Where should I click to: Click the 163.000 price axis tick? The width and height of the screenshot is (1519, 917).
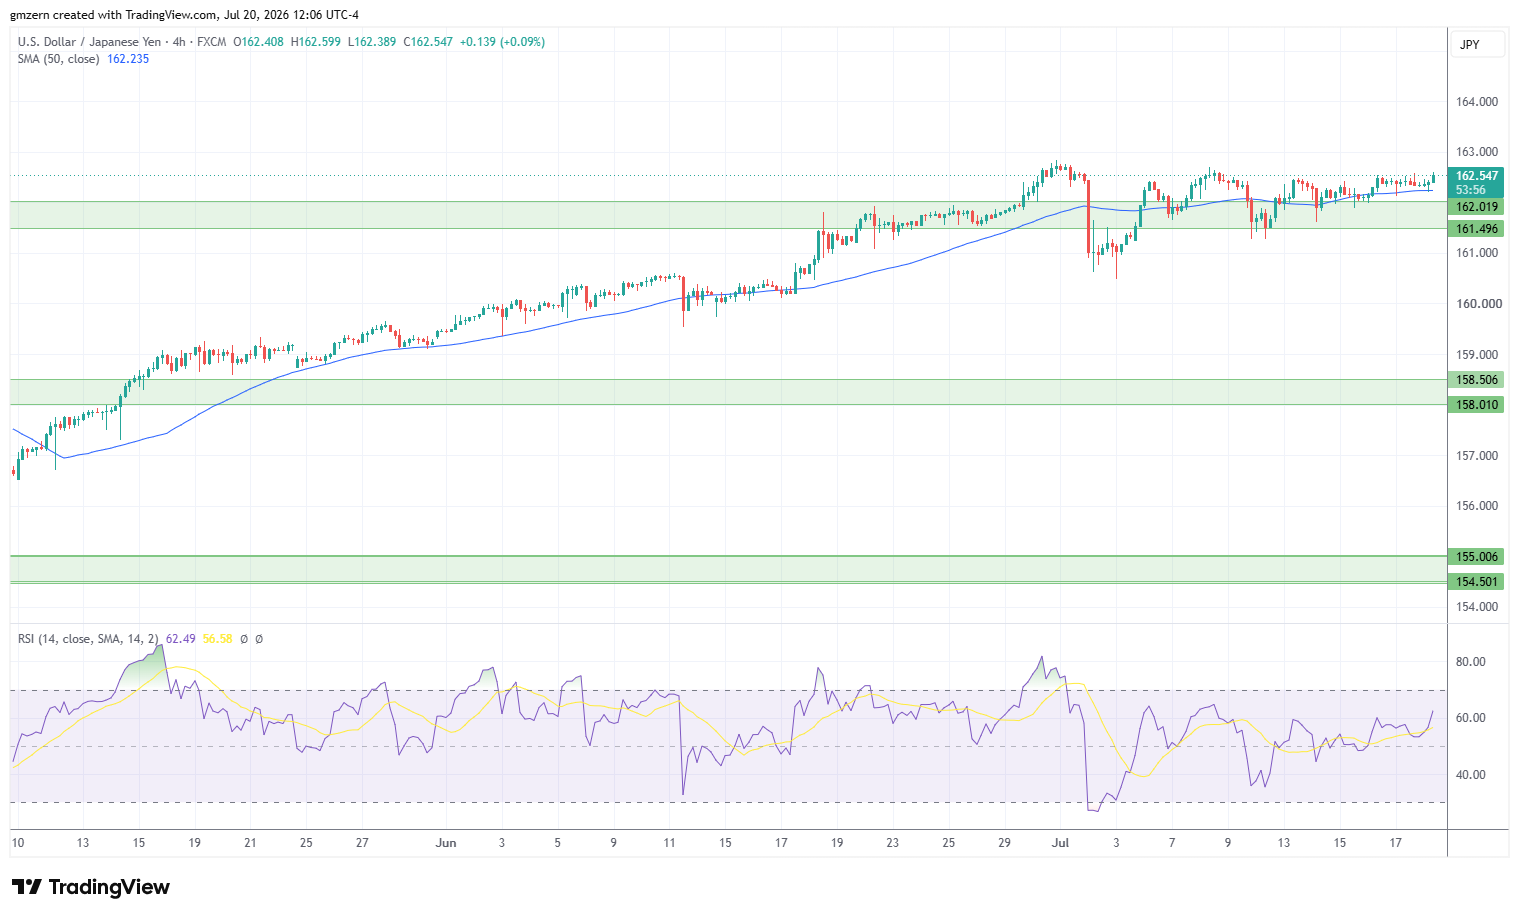(x=1476, y=152)
